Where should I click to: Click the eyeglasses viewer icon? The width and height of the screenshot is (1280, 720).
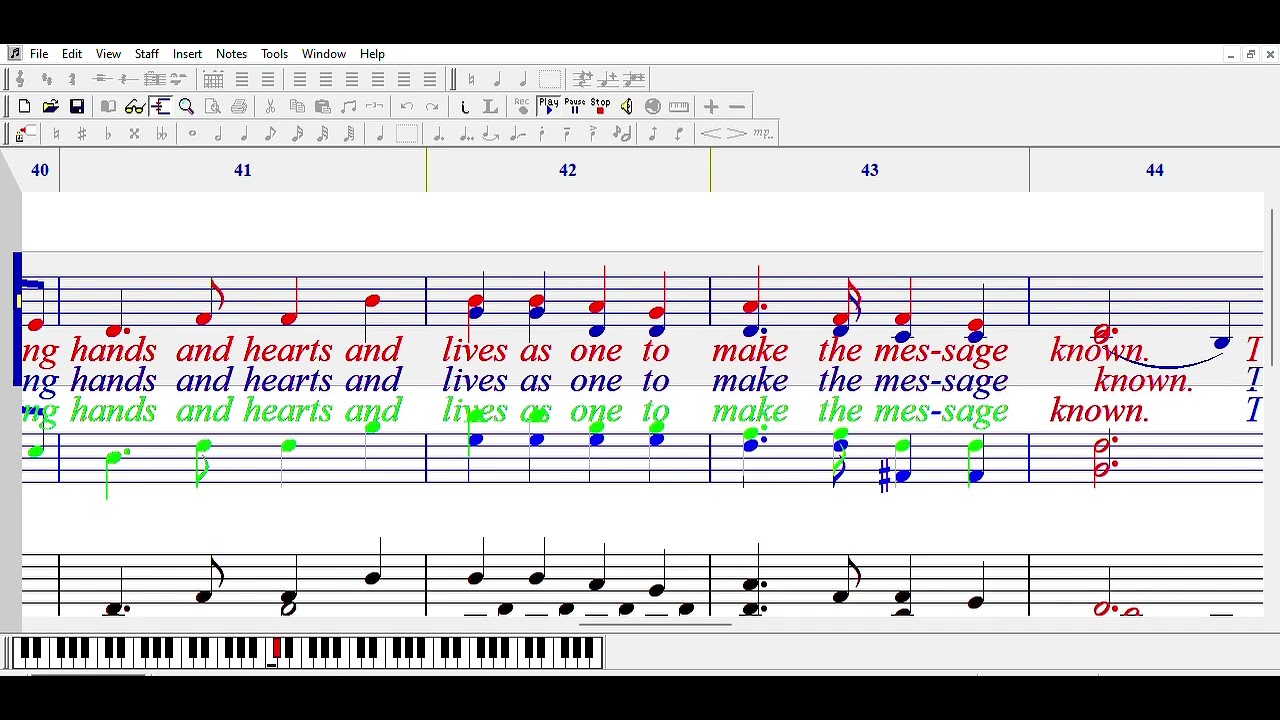135,106
